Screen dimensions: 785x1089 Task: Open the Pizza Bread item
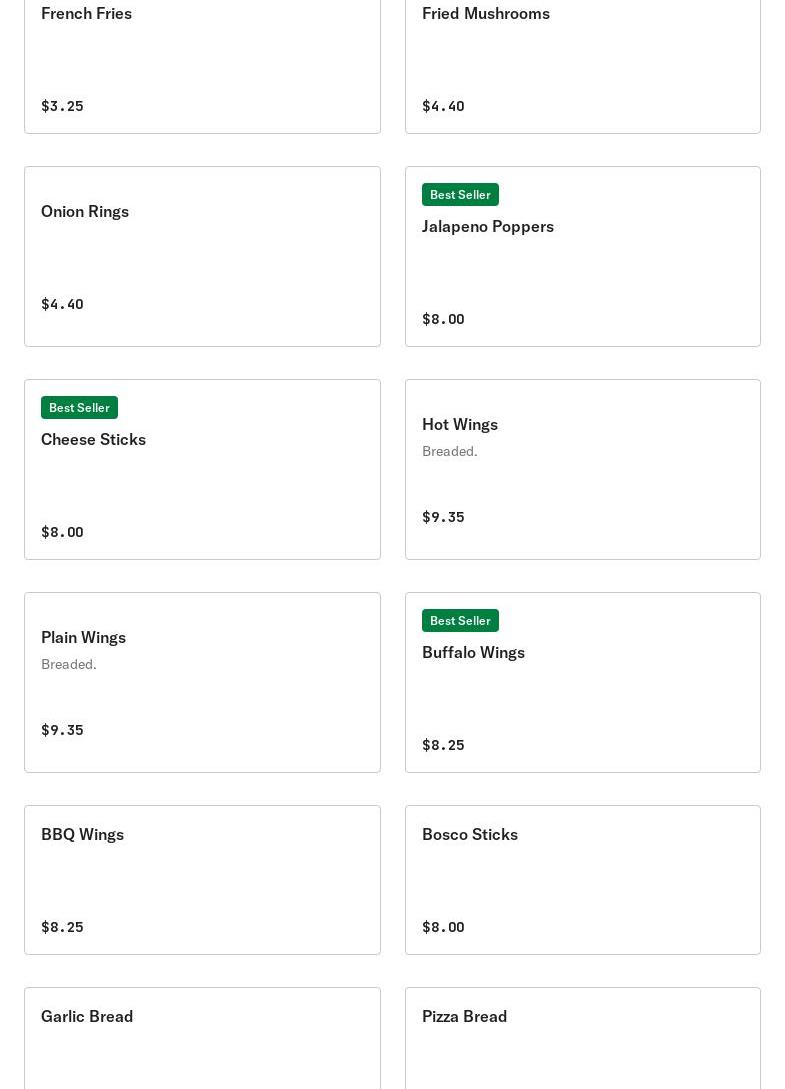tap(583, 1038)
